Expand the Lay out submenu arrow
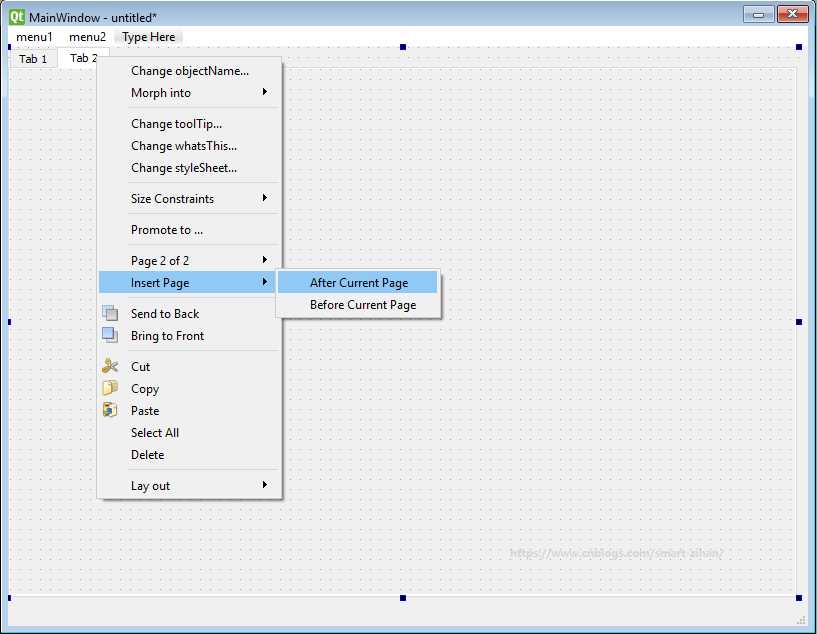Screen dimensions: 817x634 click(265, 485)
